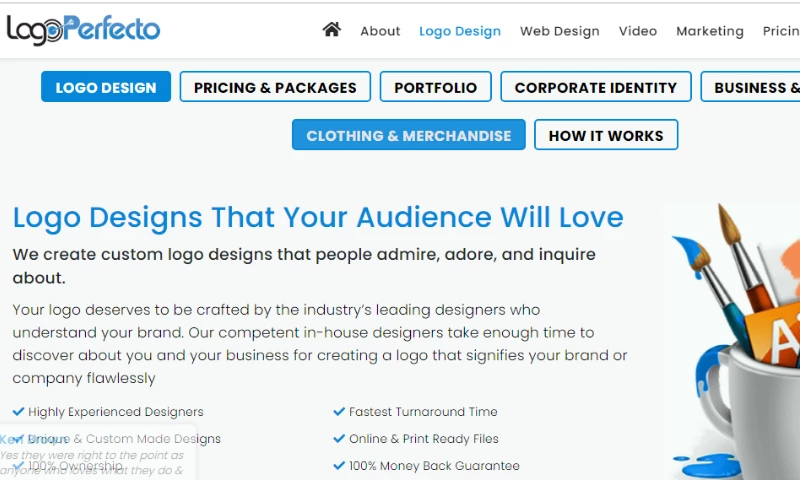Open the About menu item
Image resolution: width=800 pixels, height=480 pixels.
coord(380,31)
